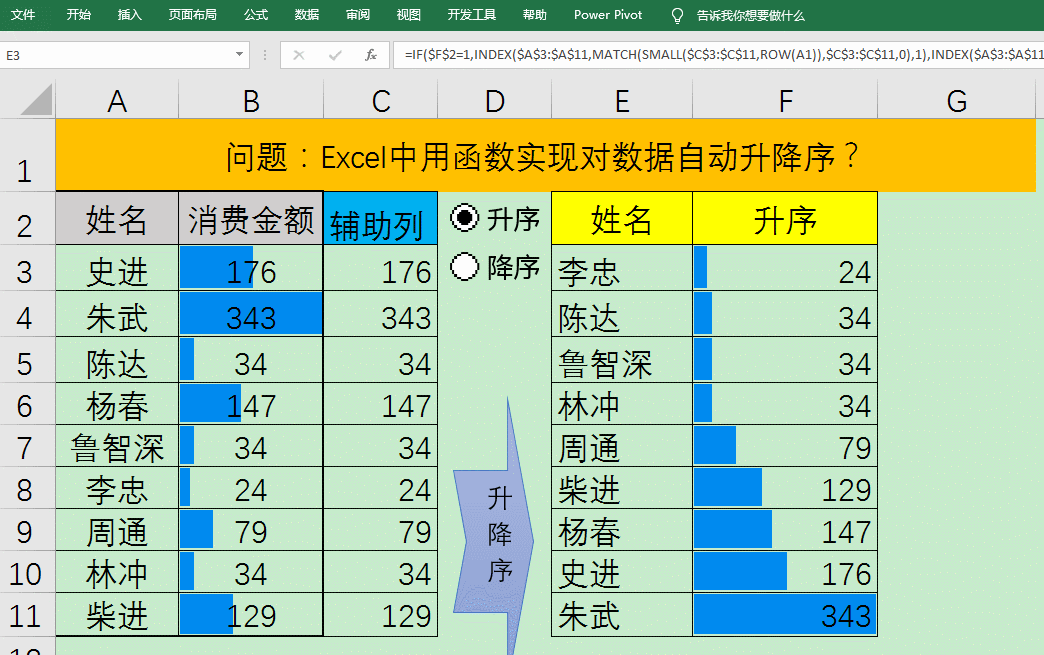Click cell B11 with value 129
Image resolution: width=1044 pixels, height=655 pixels.
tap(251, 614)
